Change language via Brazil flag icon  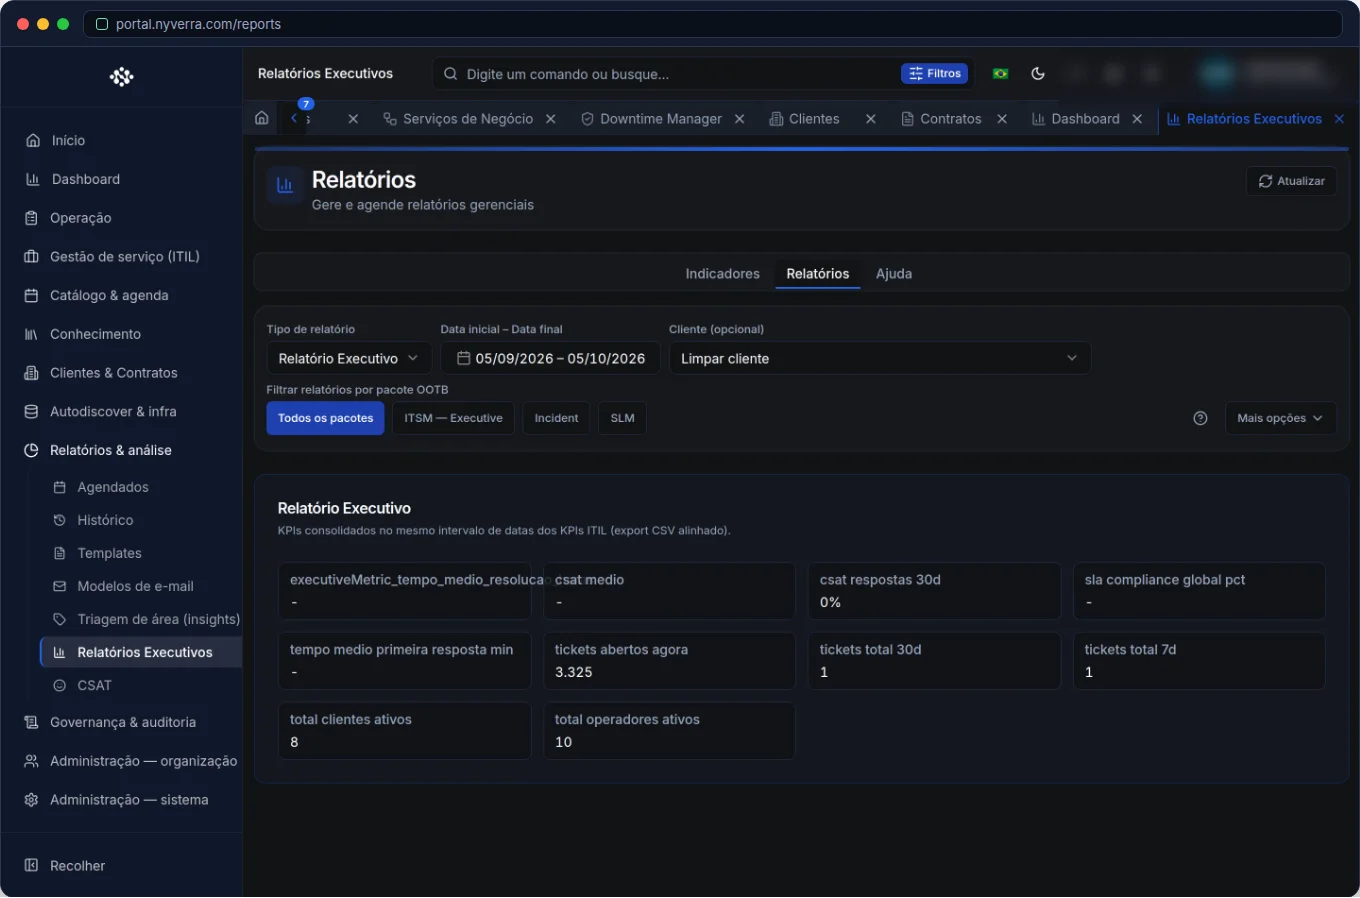(x=1000, y=74)
